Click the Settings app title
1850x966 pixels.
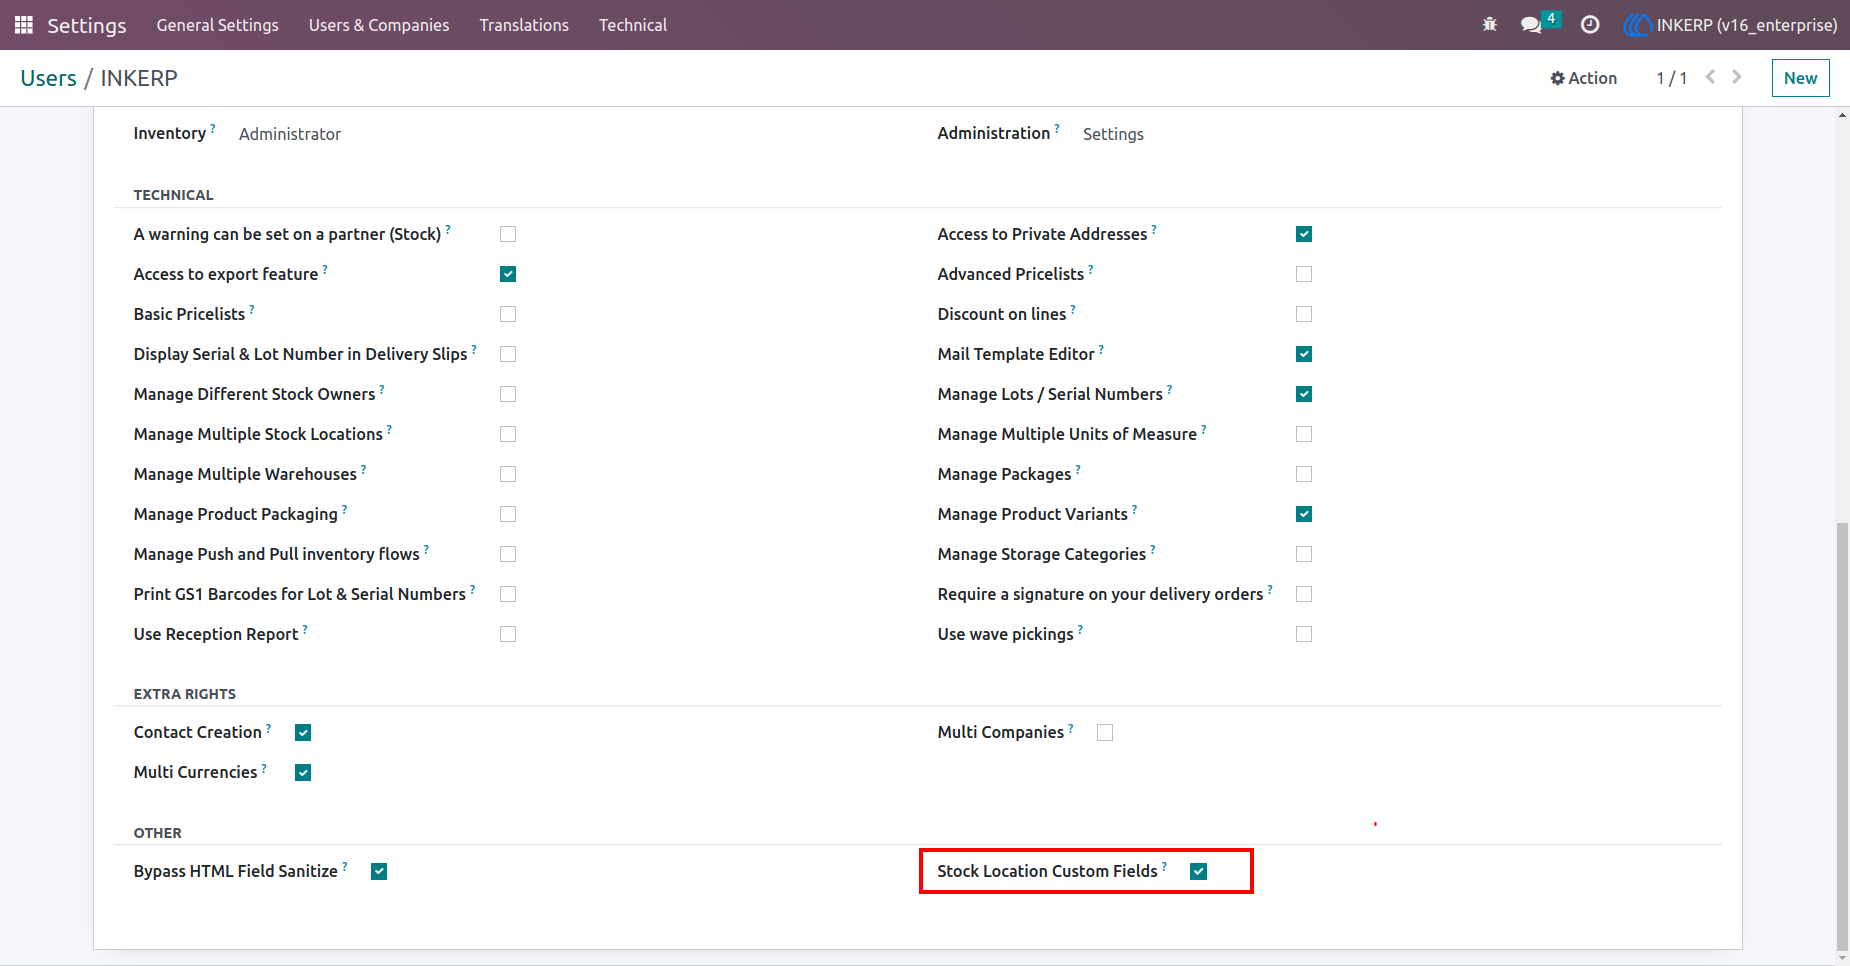(87, 25)
